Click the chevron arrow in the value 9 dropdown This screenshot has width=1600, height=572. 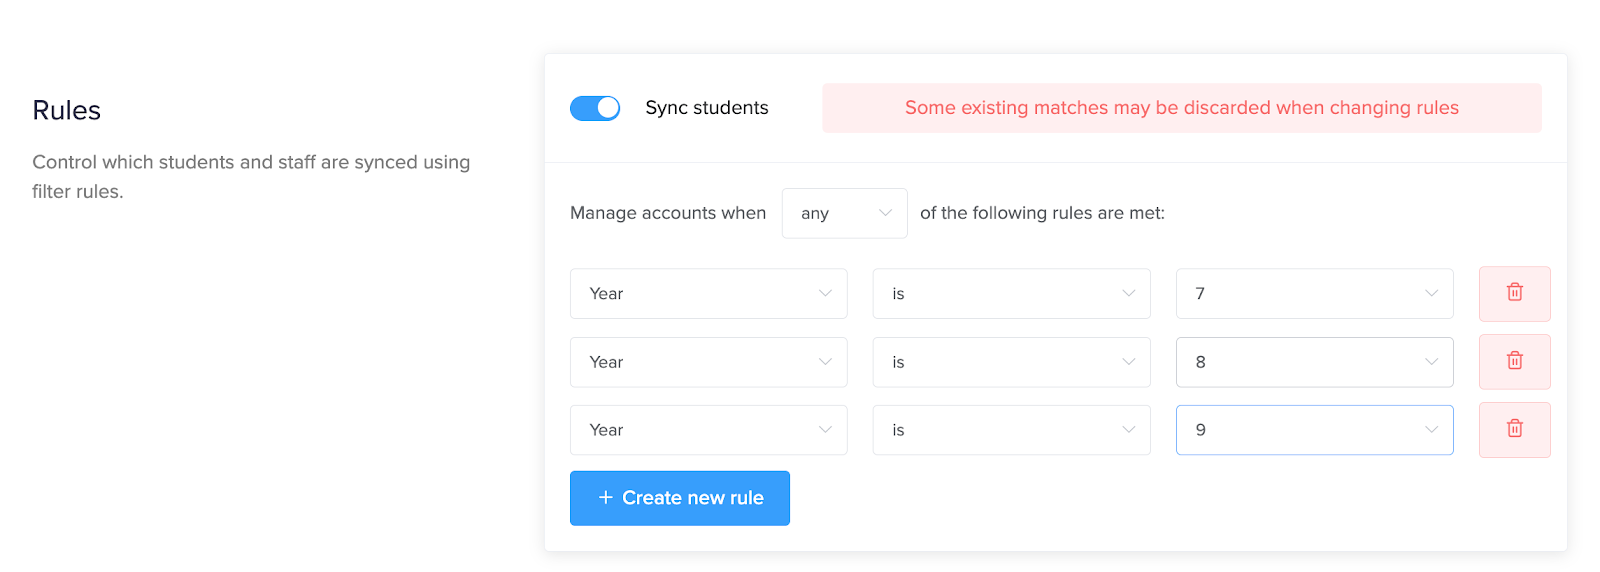tap(1431, 430)
